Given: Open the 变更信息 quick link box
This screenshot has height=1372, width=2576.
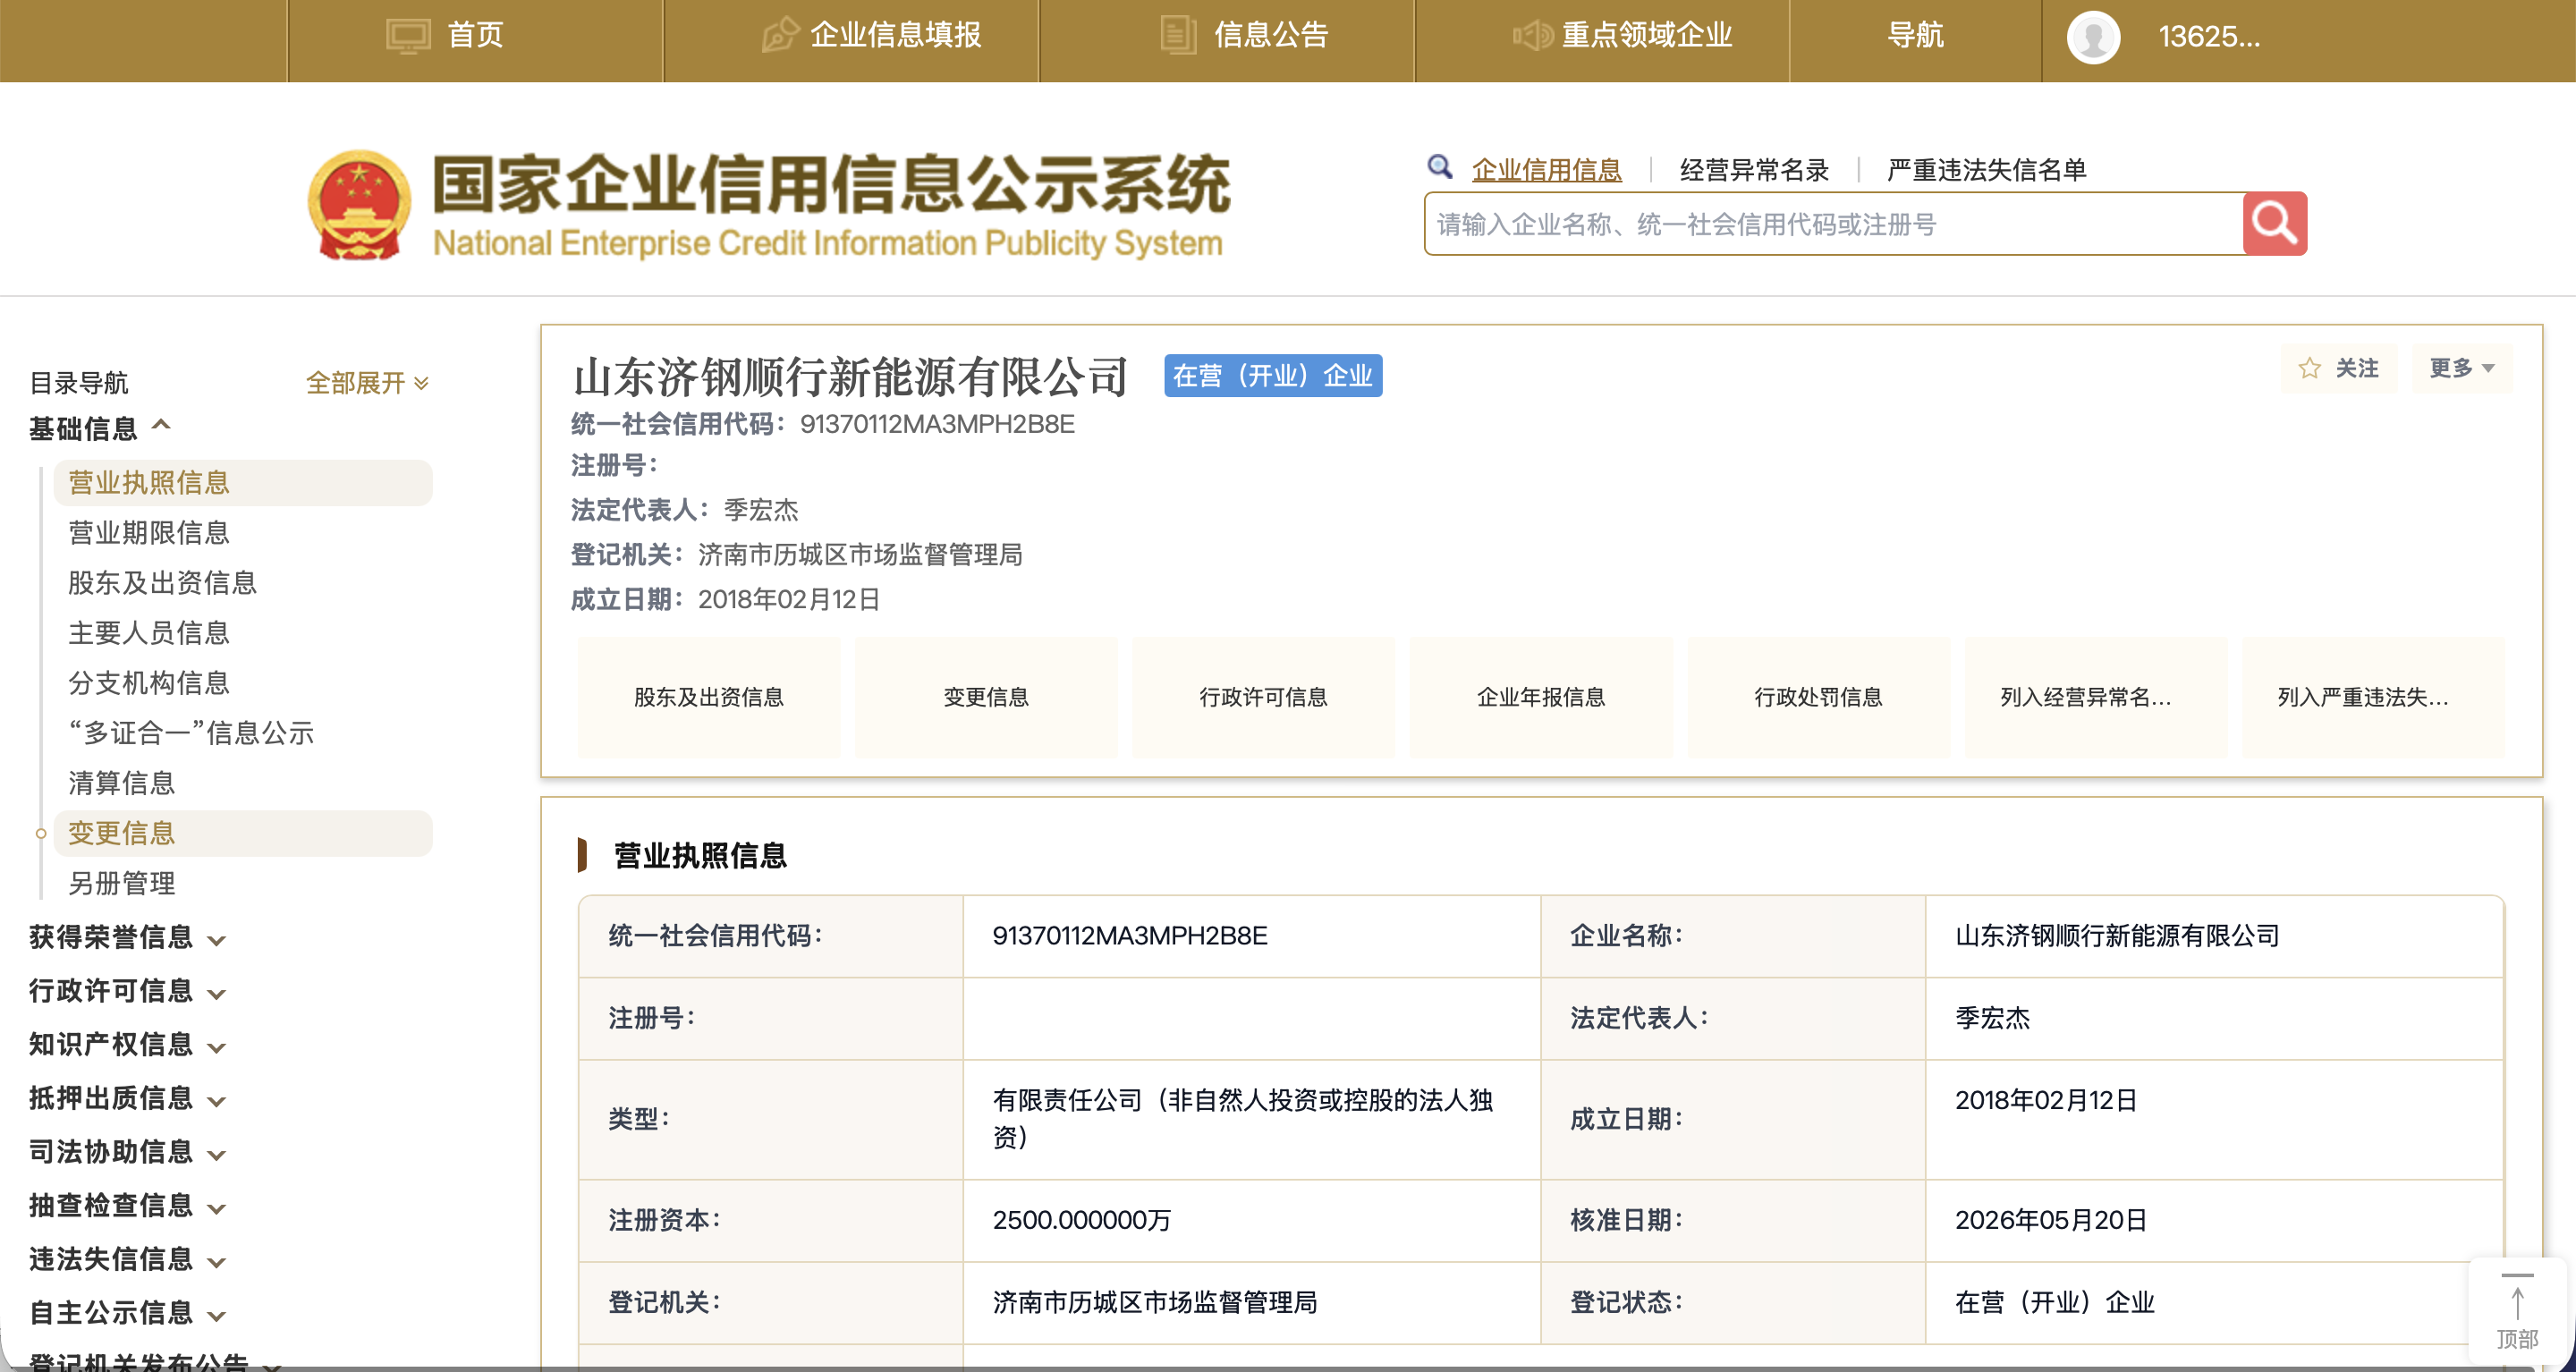Looking at the screenshot, I should point(986,697).
